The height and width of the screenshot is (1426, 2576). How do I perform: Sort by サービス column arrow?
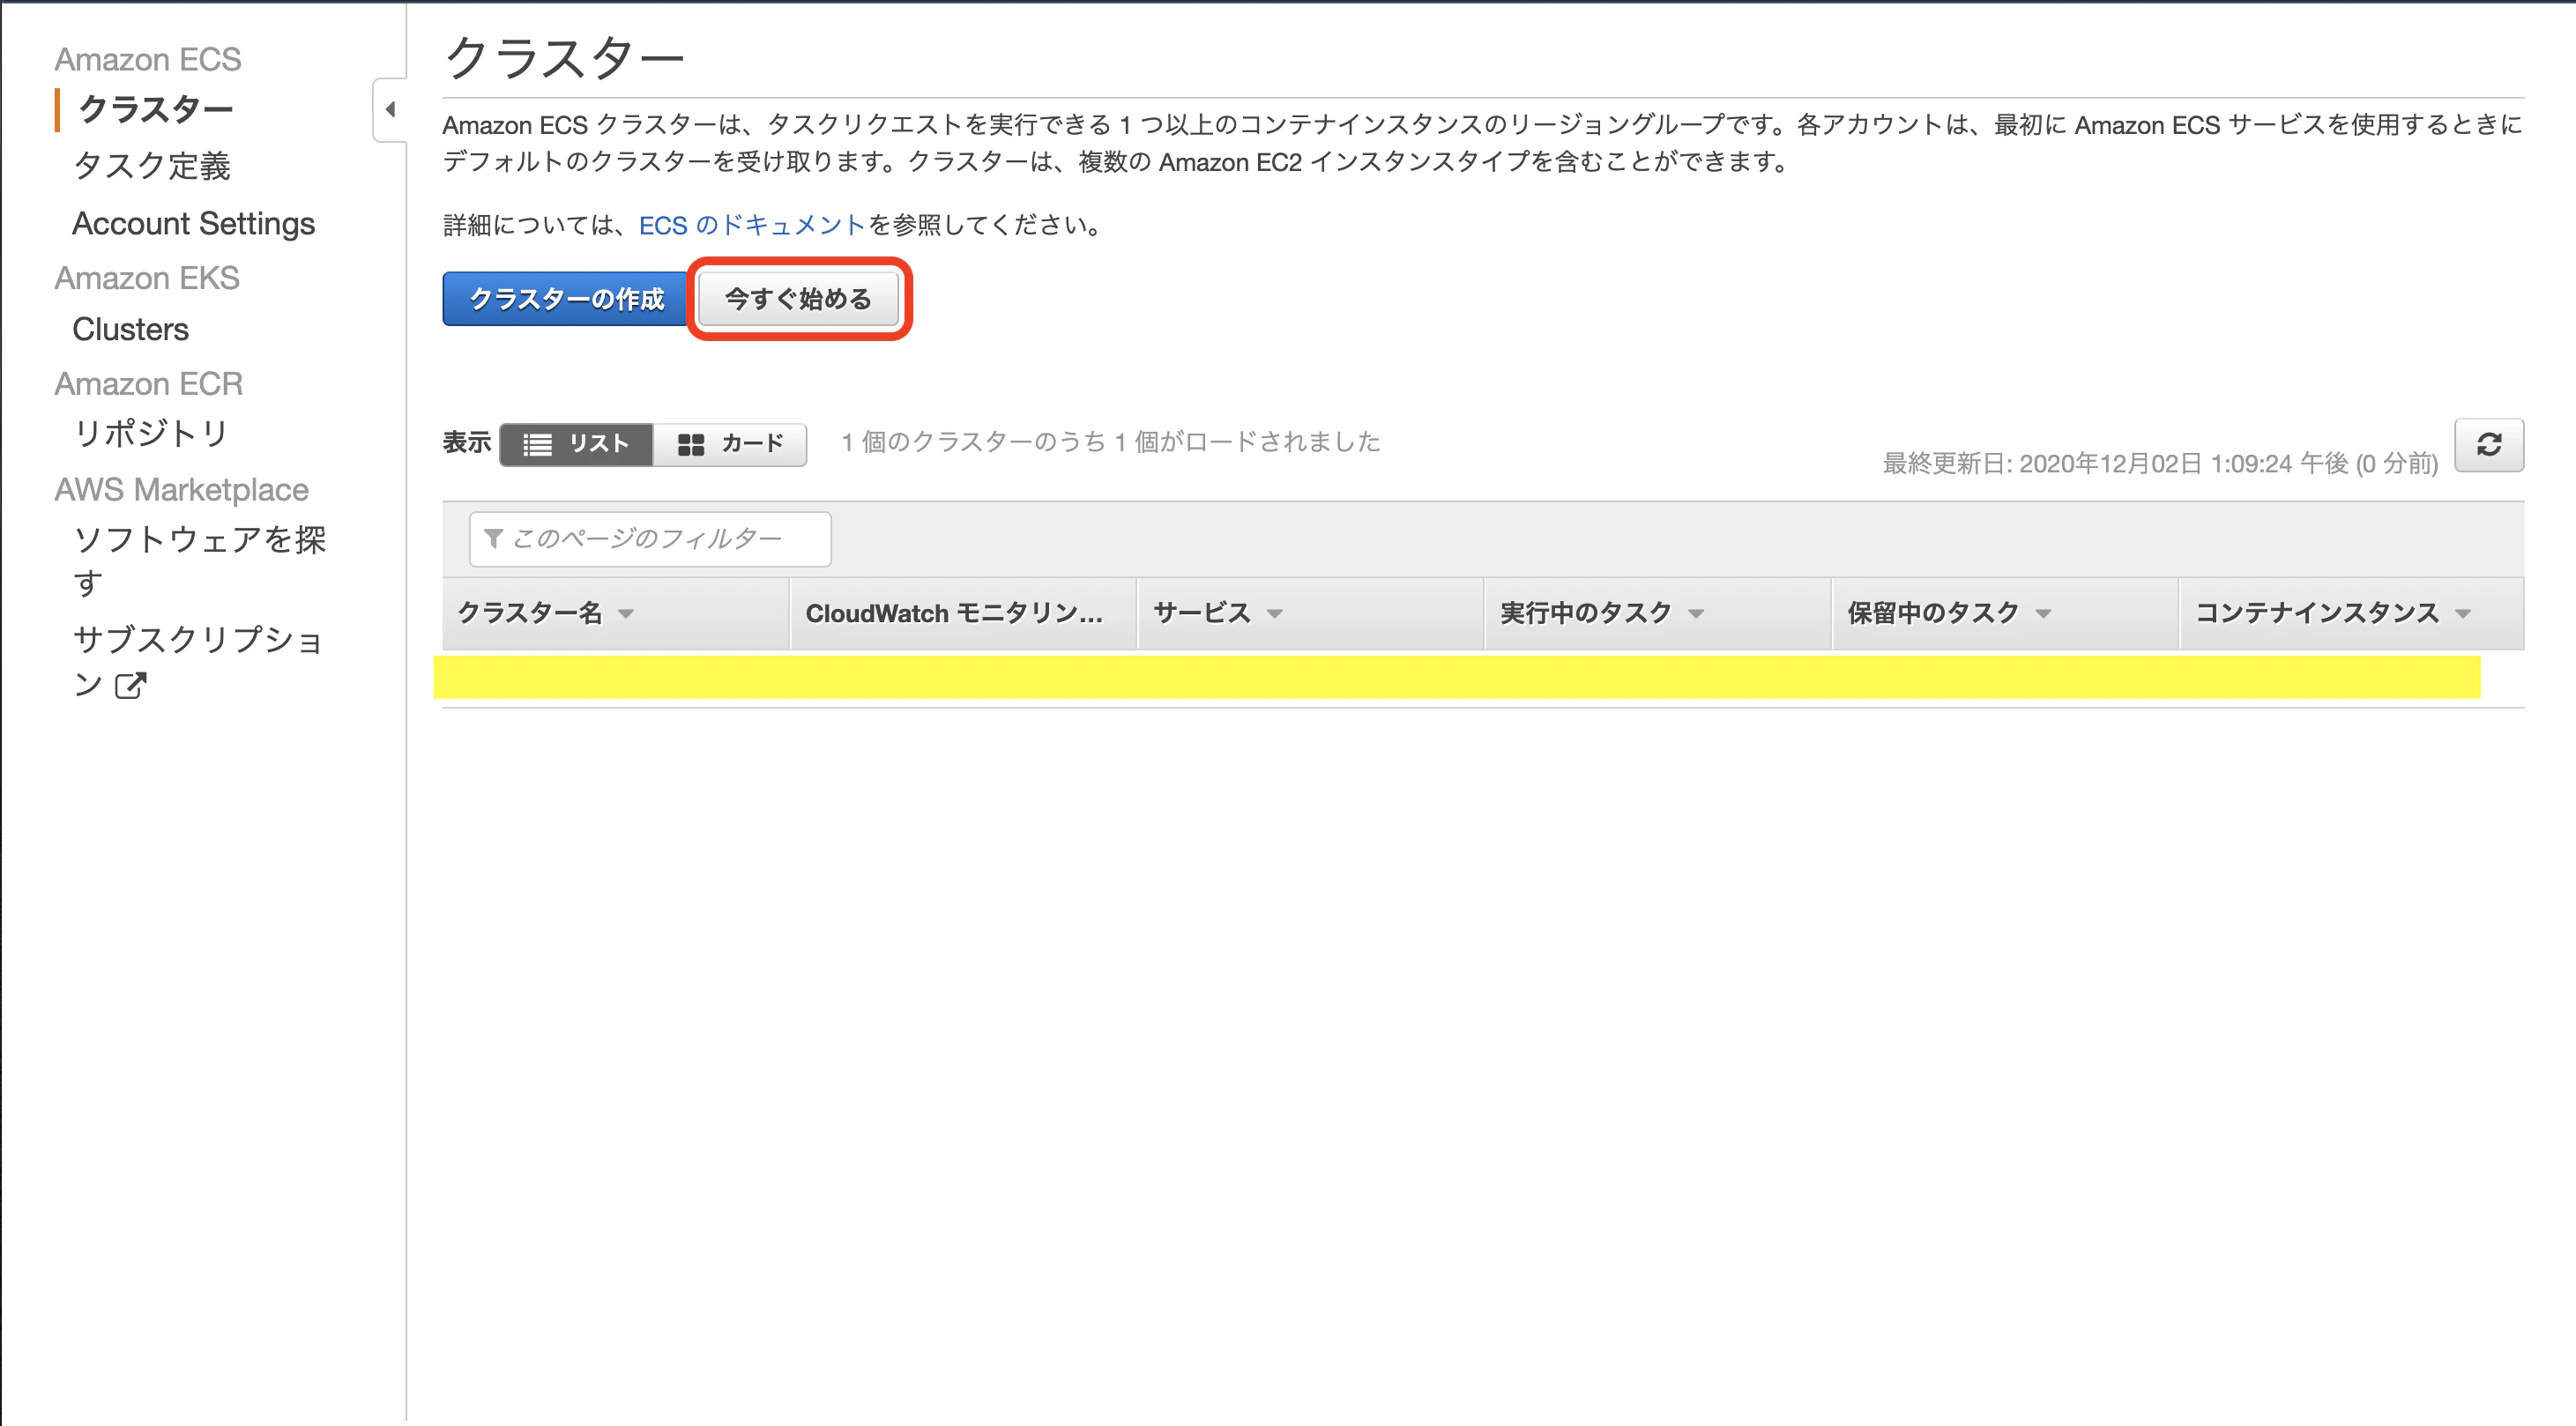[1275, 614]
